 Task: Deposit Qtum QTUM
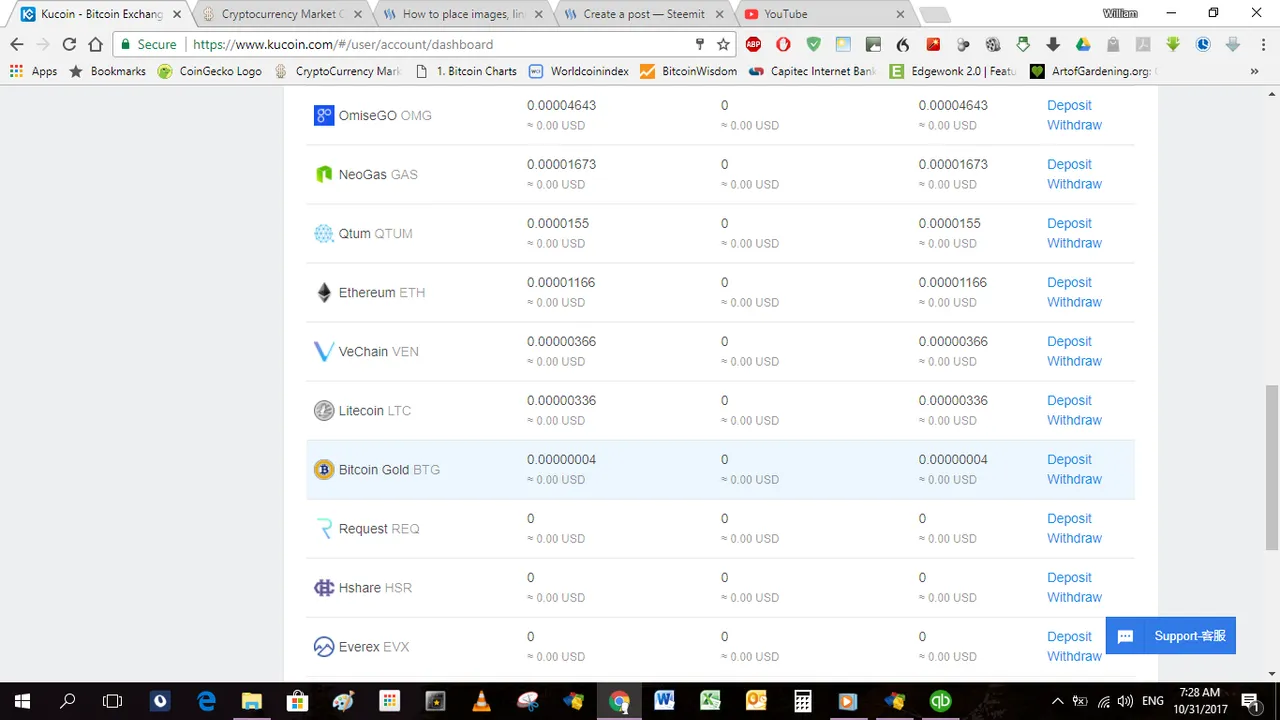point(1069,223)
